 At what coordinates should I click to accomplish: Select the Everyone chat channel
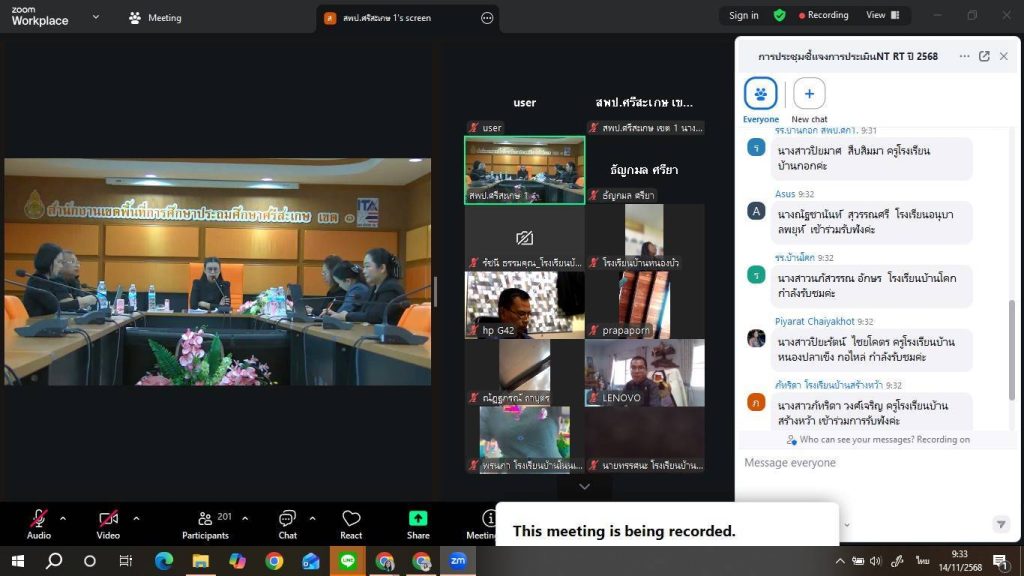coord(761,94)
